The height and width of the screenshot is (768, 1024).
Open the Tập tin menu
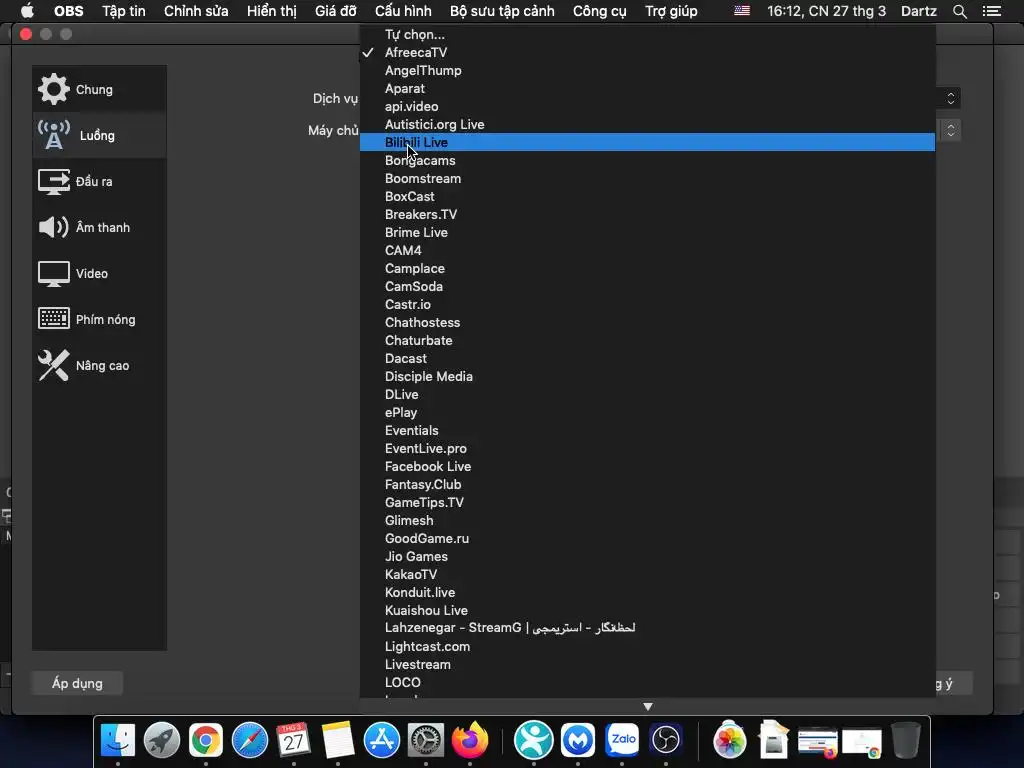[123, 11]
